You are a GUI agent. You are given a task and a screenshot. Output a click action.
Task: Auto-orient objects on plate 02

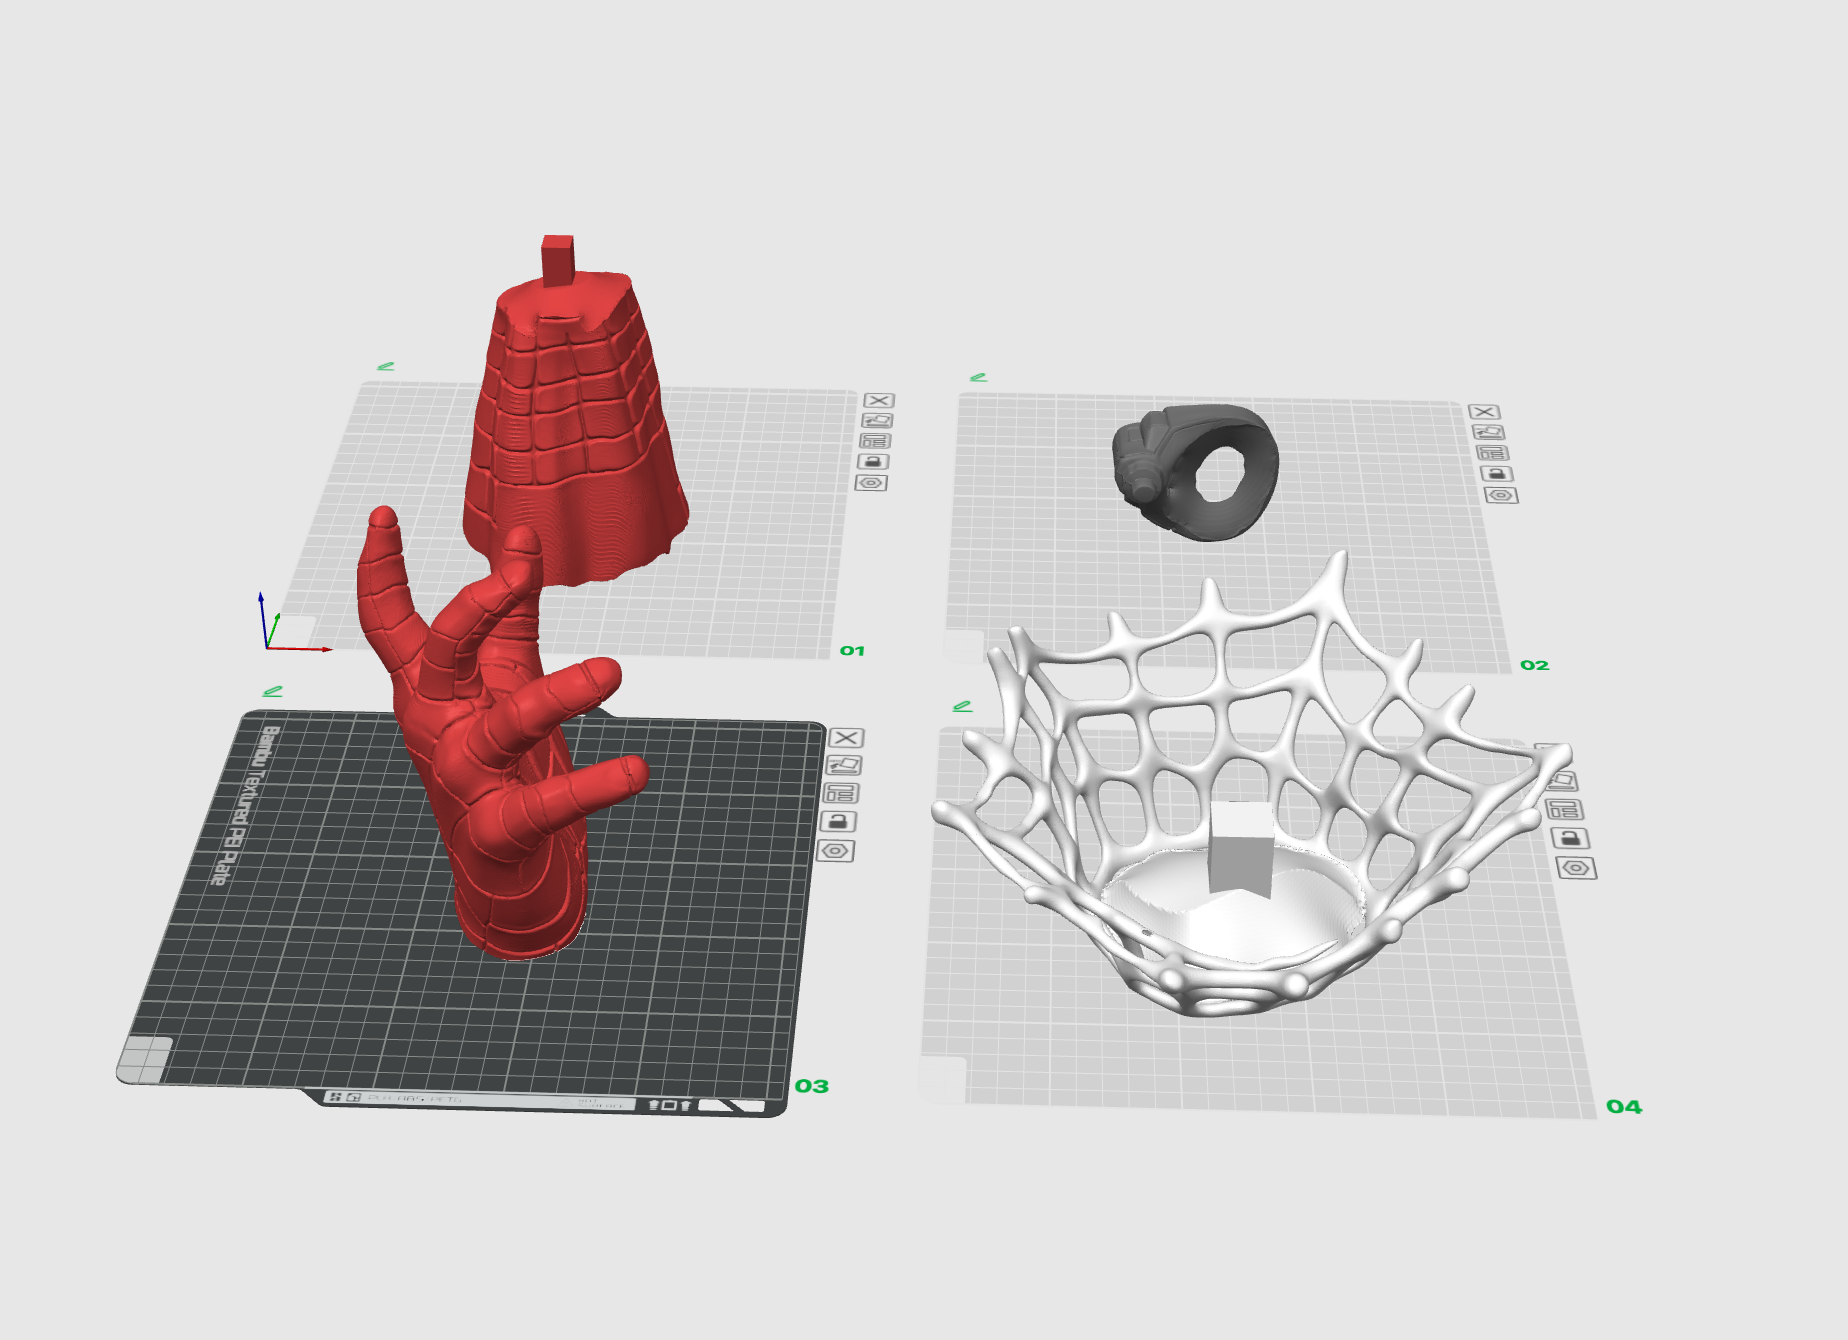click(1489, 432)
